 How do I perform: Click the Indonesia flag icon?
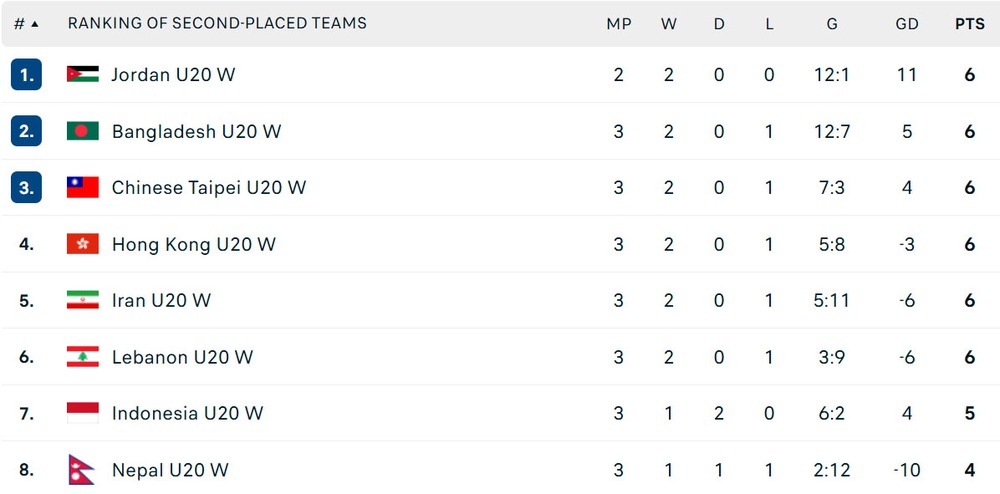point(83,413)
